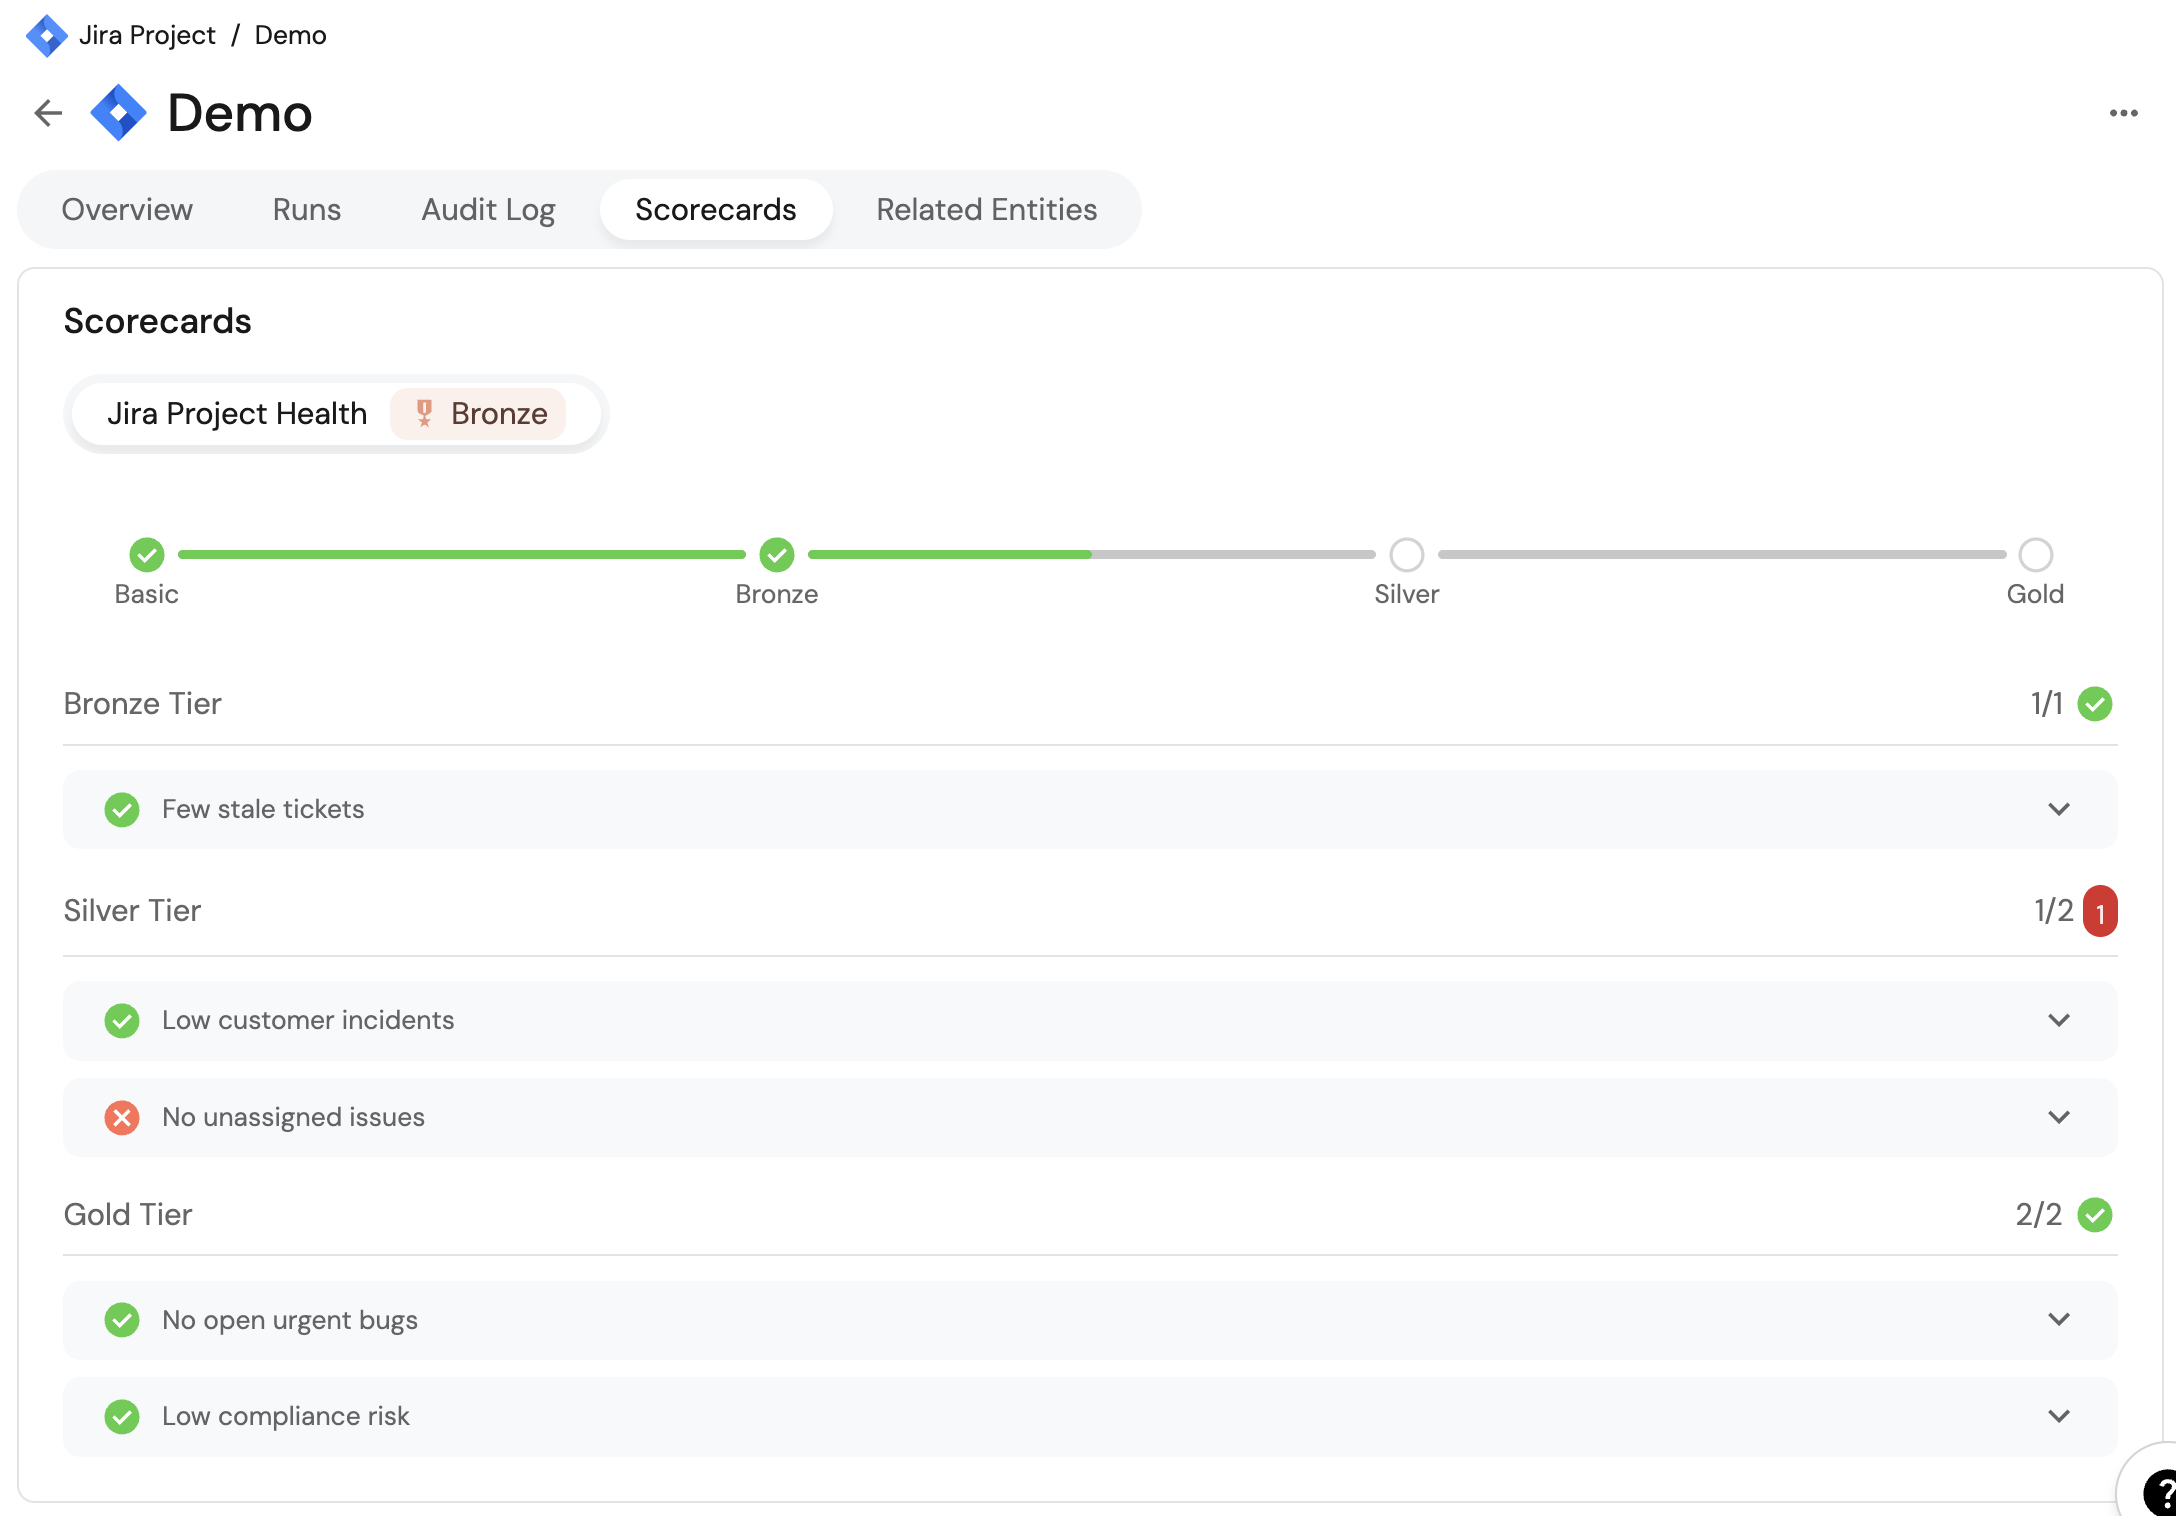Click the Bronze medal badge icon
This screenshot has width=2176, height=1516.
point(424,413)
